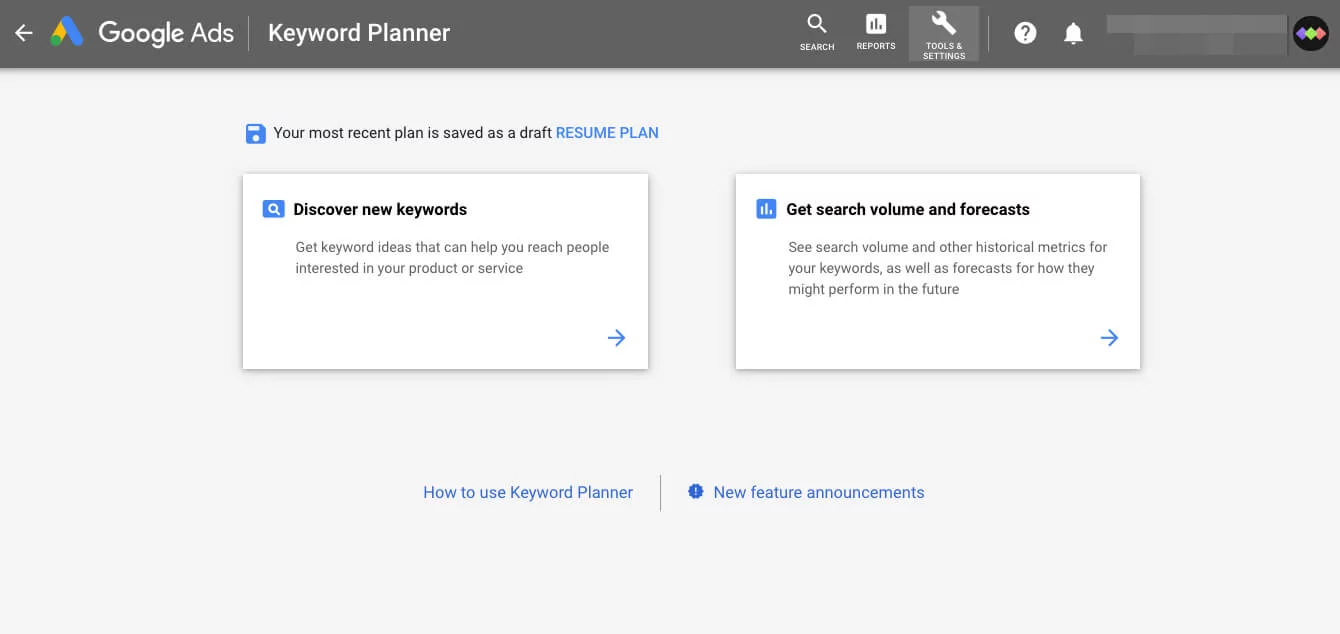The height and width of the screenshot is (634, 1340).
Task: Click the blurred account name area
Action: point(1196,33)
